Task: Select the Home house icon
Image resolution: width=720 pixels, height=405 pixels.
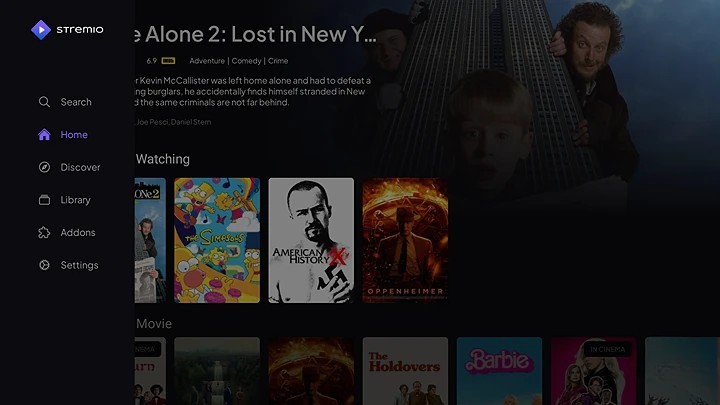Action: (x=44, y=135)
